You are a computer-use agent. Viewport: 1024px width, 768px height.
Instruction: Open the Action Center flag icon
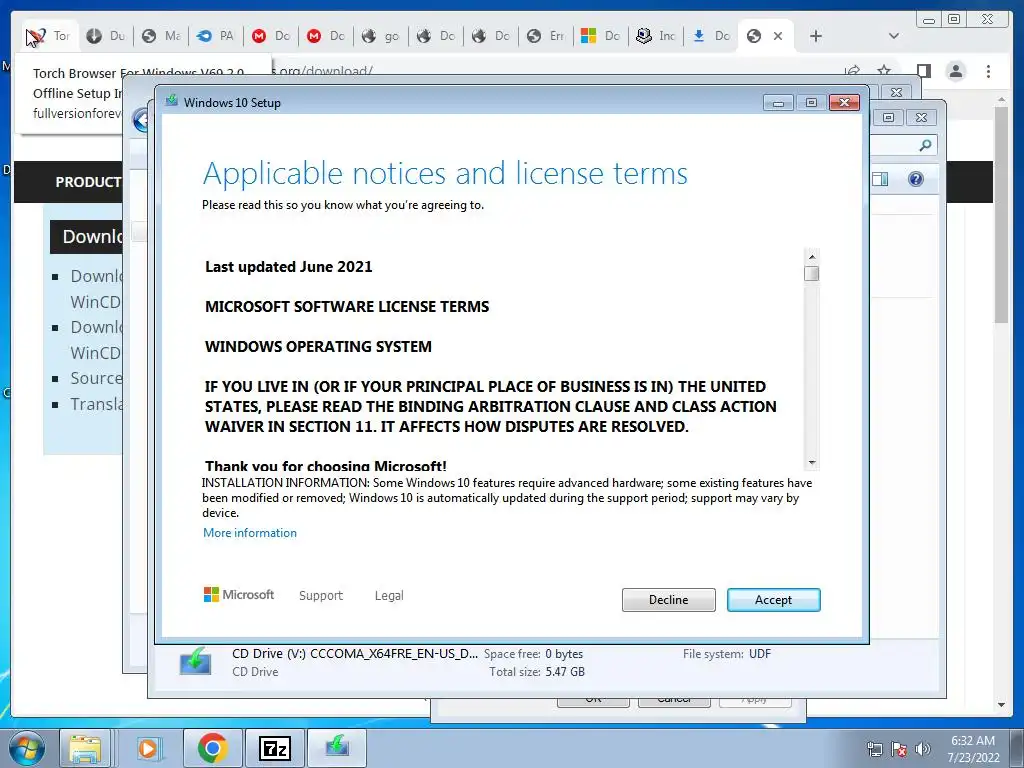click(899, 749)
